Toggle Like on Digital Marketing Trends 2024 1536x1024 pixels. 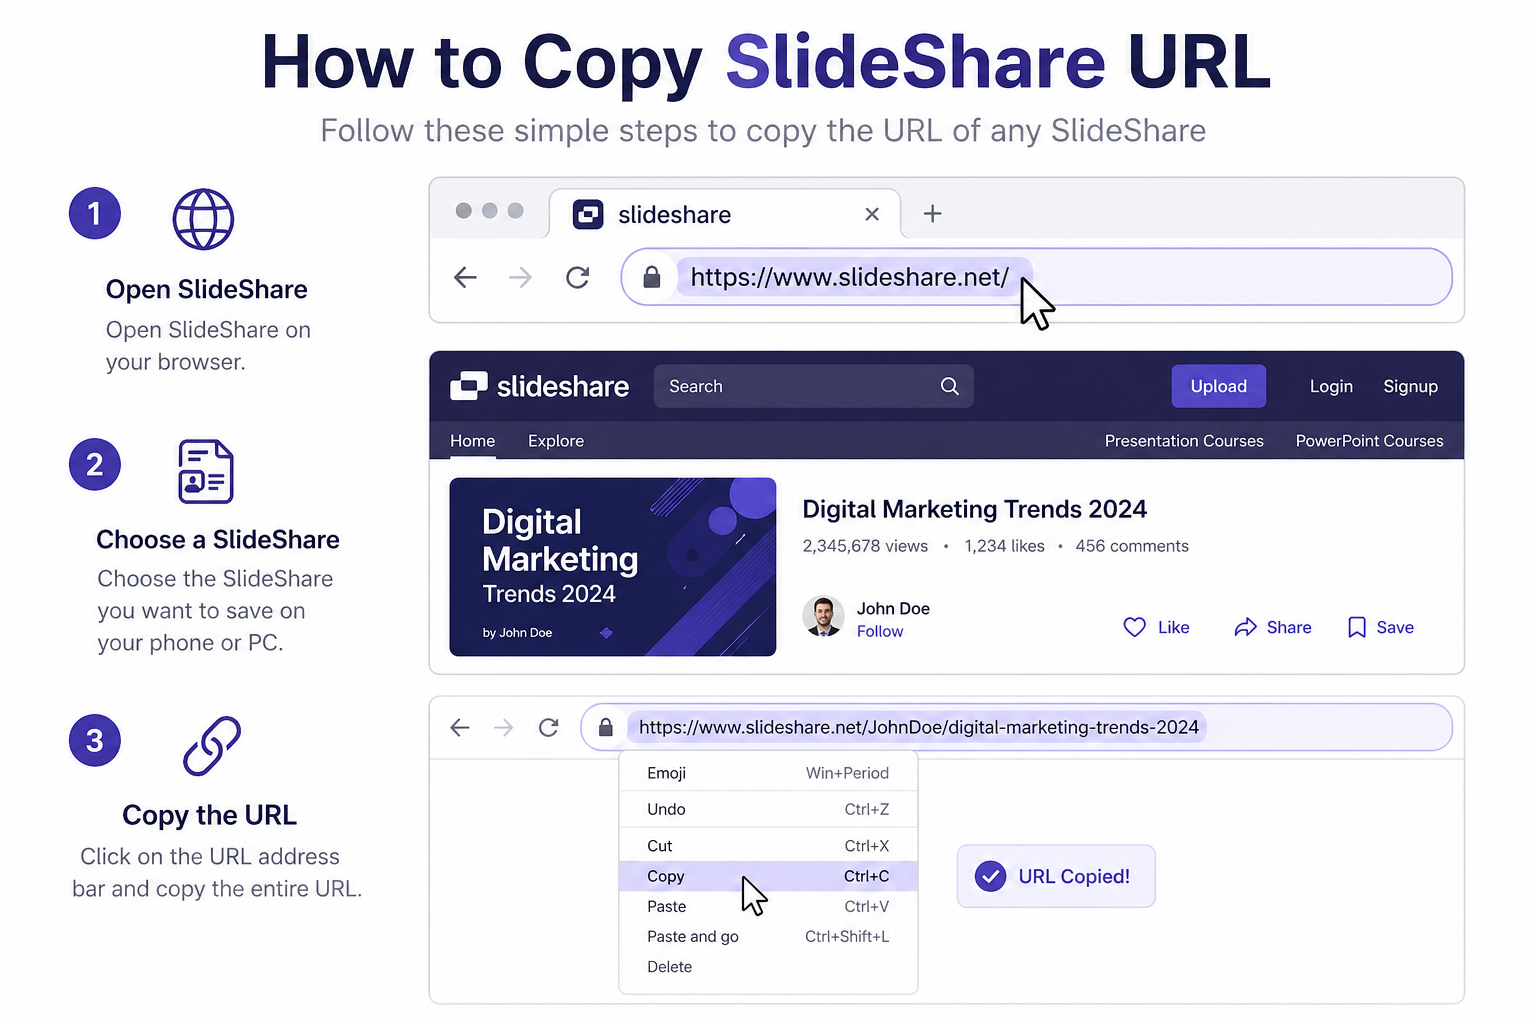pyautogui.click(x=1134, y=627)
